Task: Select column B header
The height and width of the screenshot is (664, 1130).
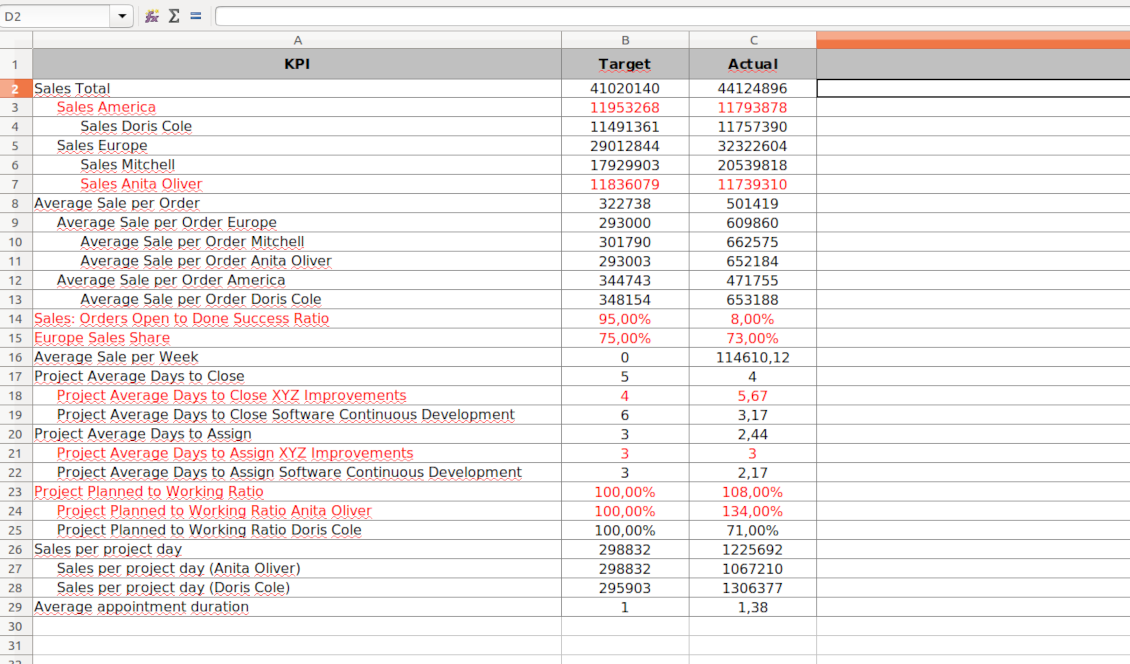Action: click(625, 40)
